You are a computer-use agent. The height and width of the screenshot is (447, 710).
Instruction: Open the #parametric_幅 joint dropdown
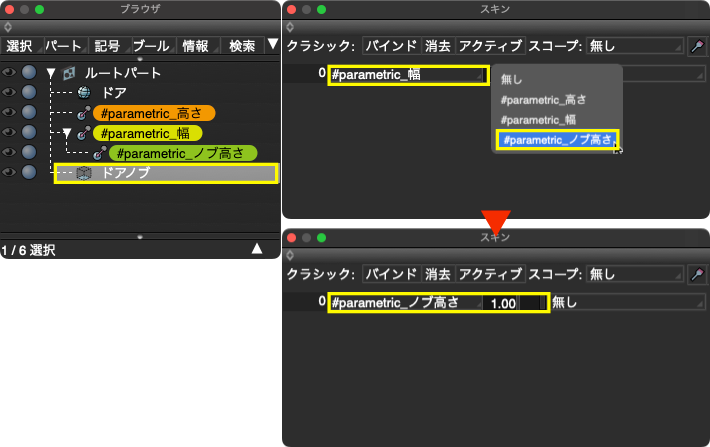[408, 75]
